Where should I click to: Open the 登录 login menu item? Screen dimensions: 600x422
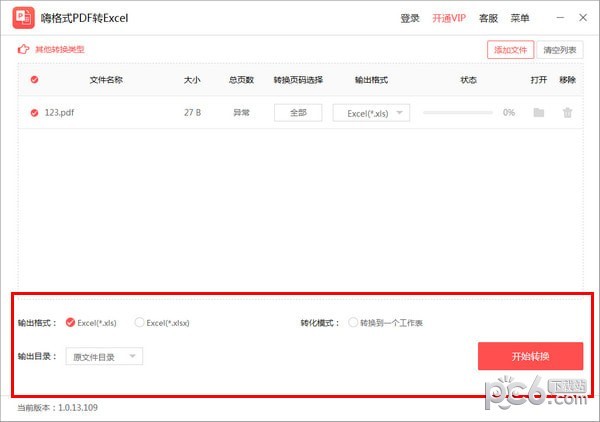click(x=410, y=18)
